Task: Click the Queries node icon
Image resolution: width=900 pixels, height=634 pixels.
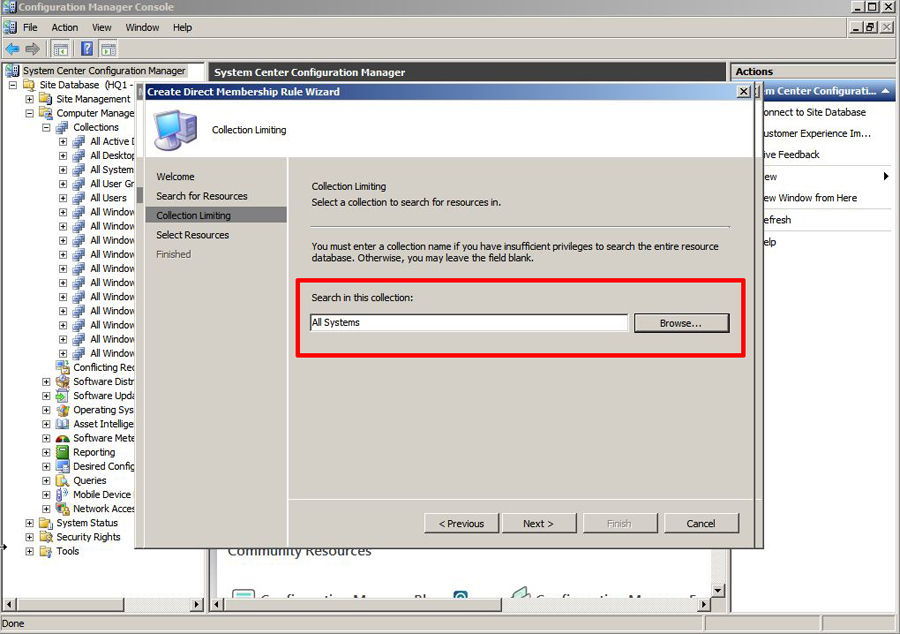Action: pyautogui.click(x=62, y=480)
